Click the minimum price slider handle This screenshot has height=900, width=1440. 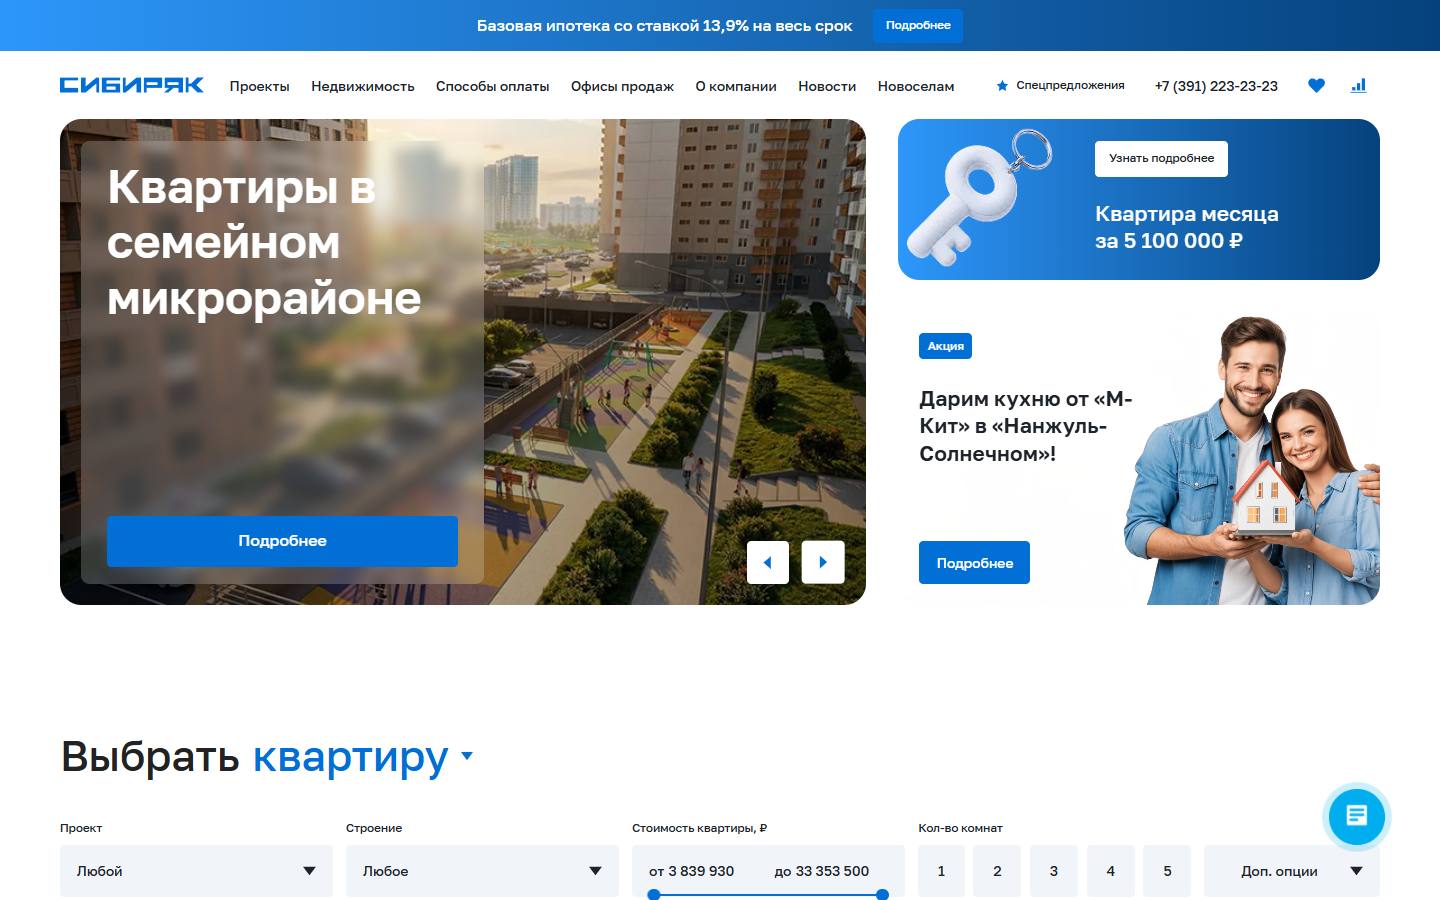(x=654, y=895)
